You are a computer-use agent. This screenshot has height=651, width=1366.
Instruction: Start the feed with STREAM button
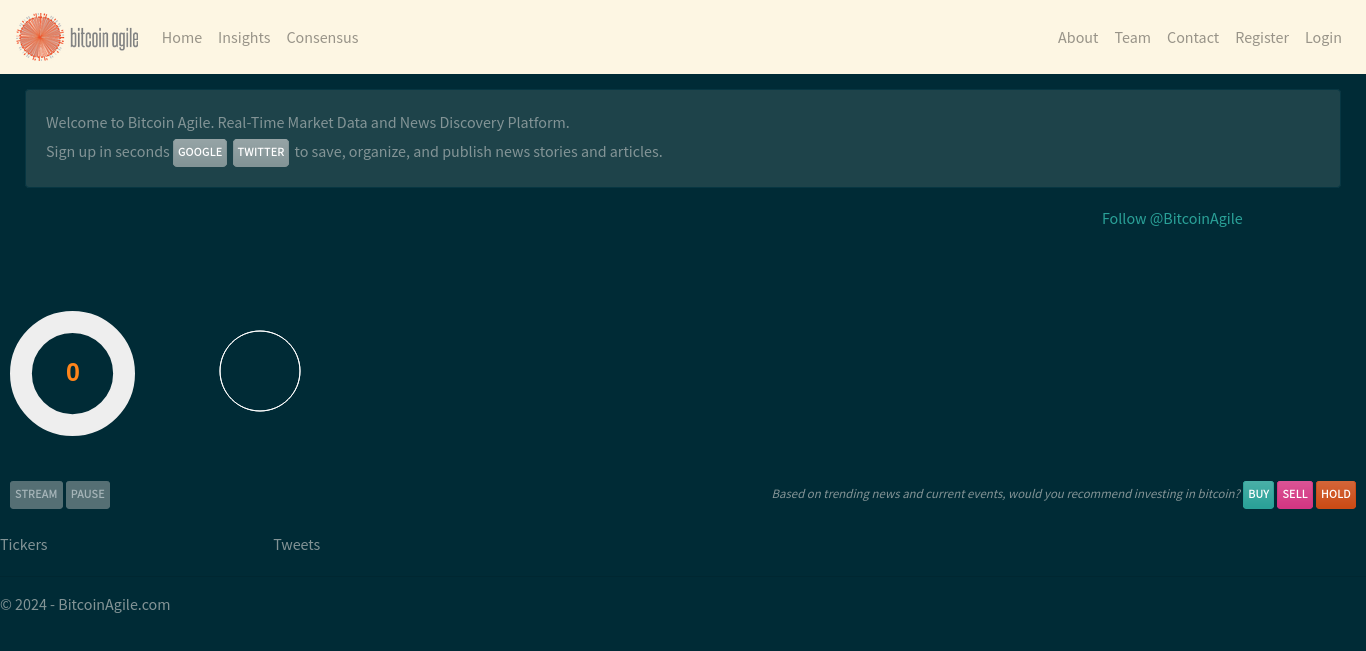pyautogui.click(x=36, y=494)
